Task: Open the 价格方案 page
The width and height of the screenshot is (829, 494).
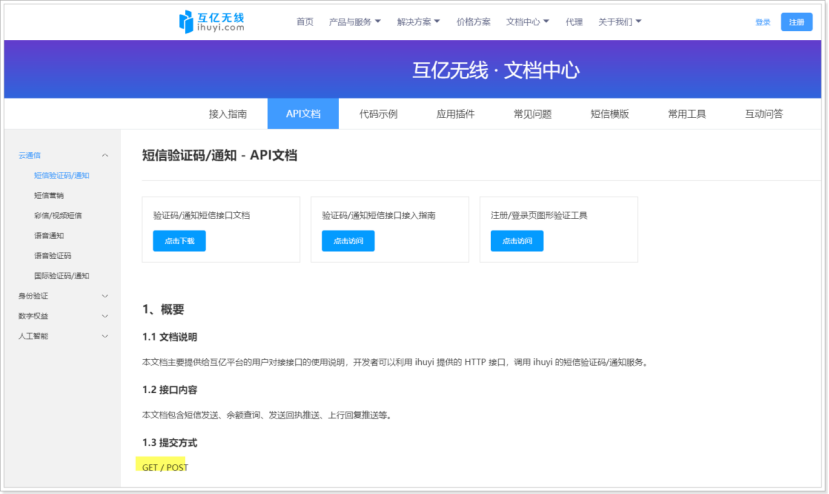Action: 473,22
